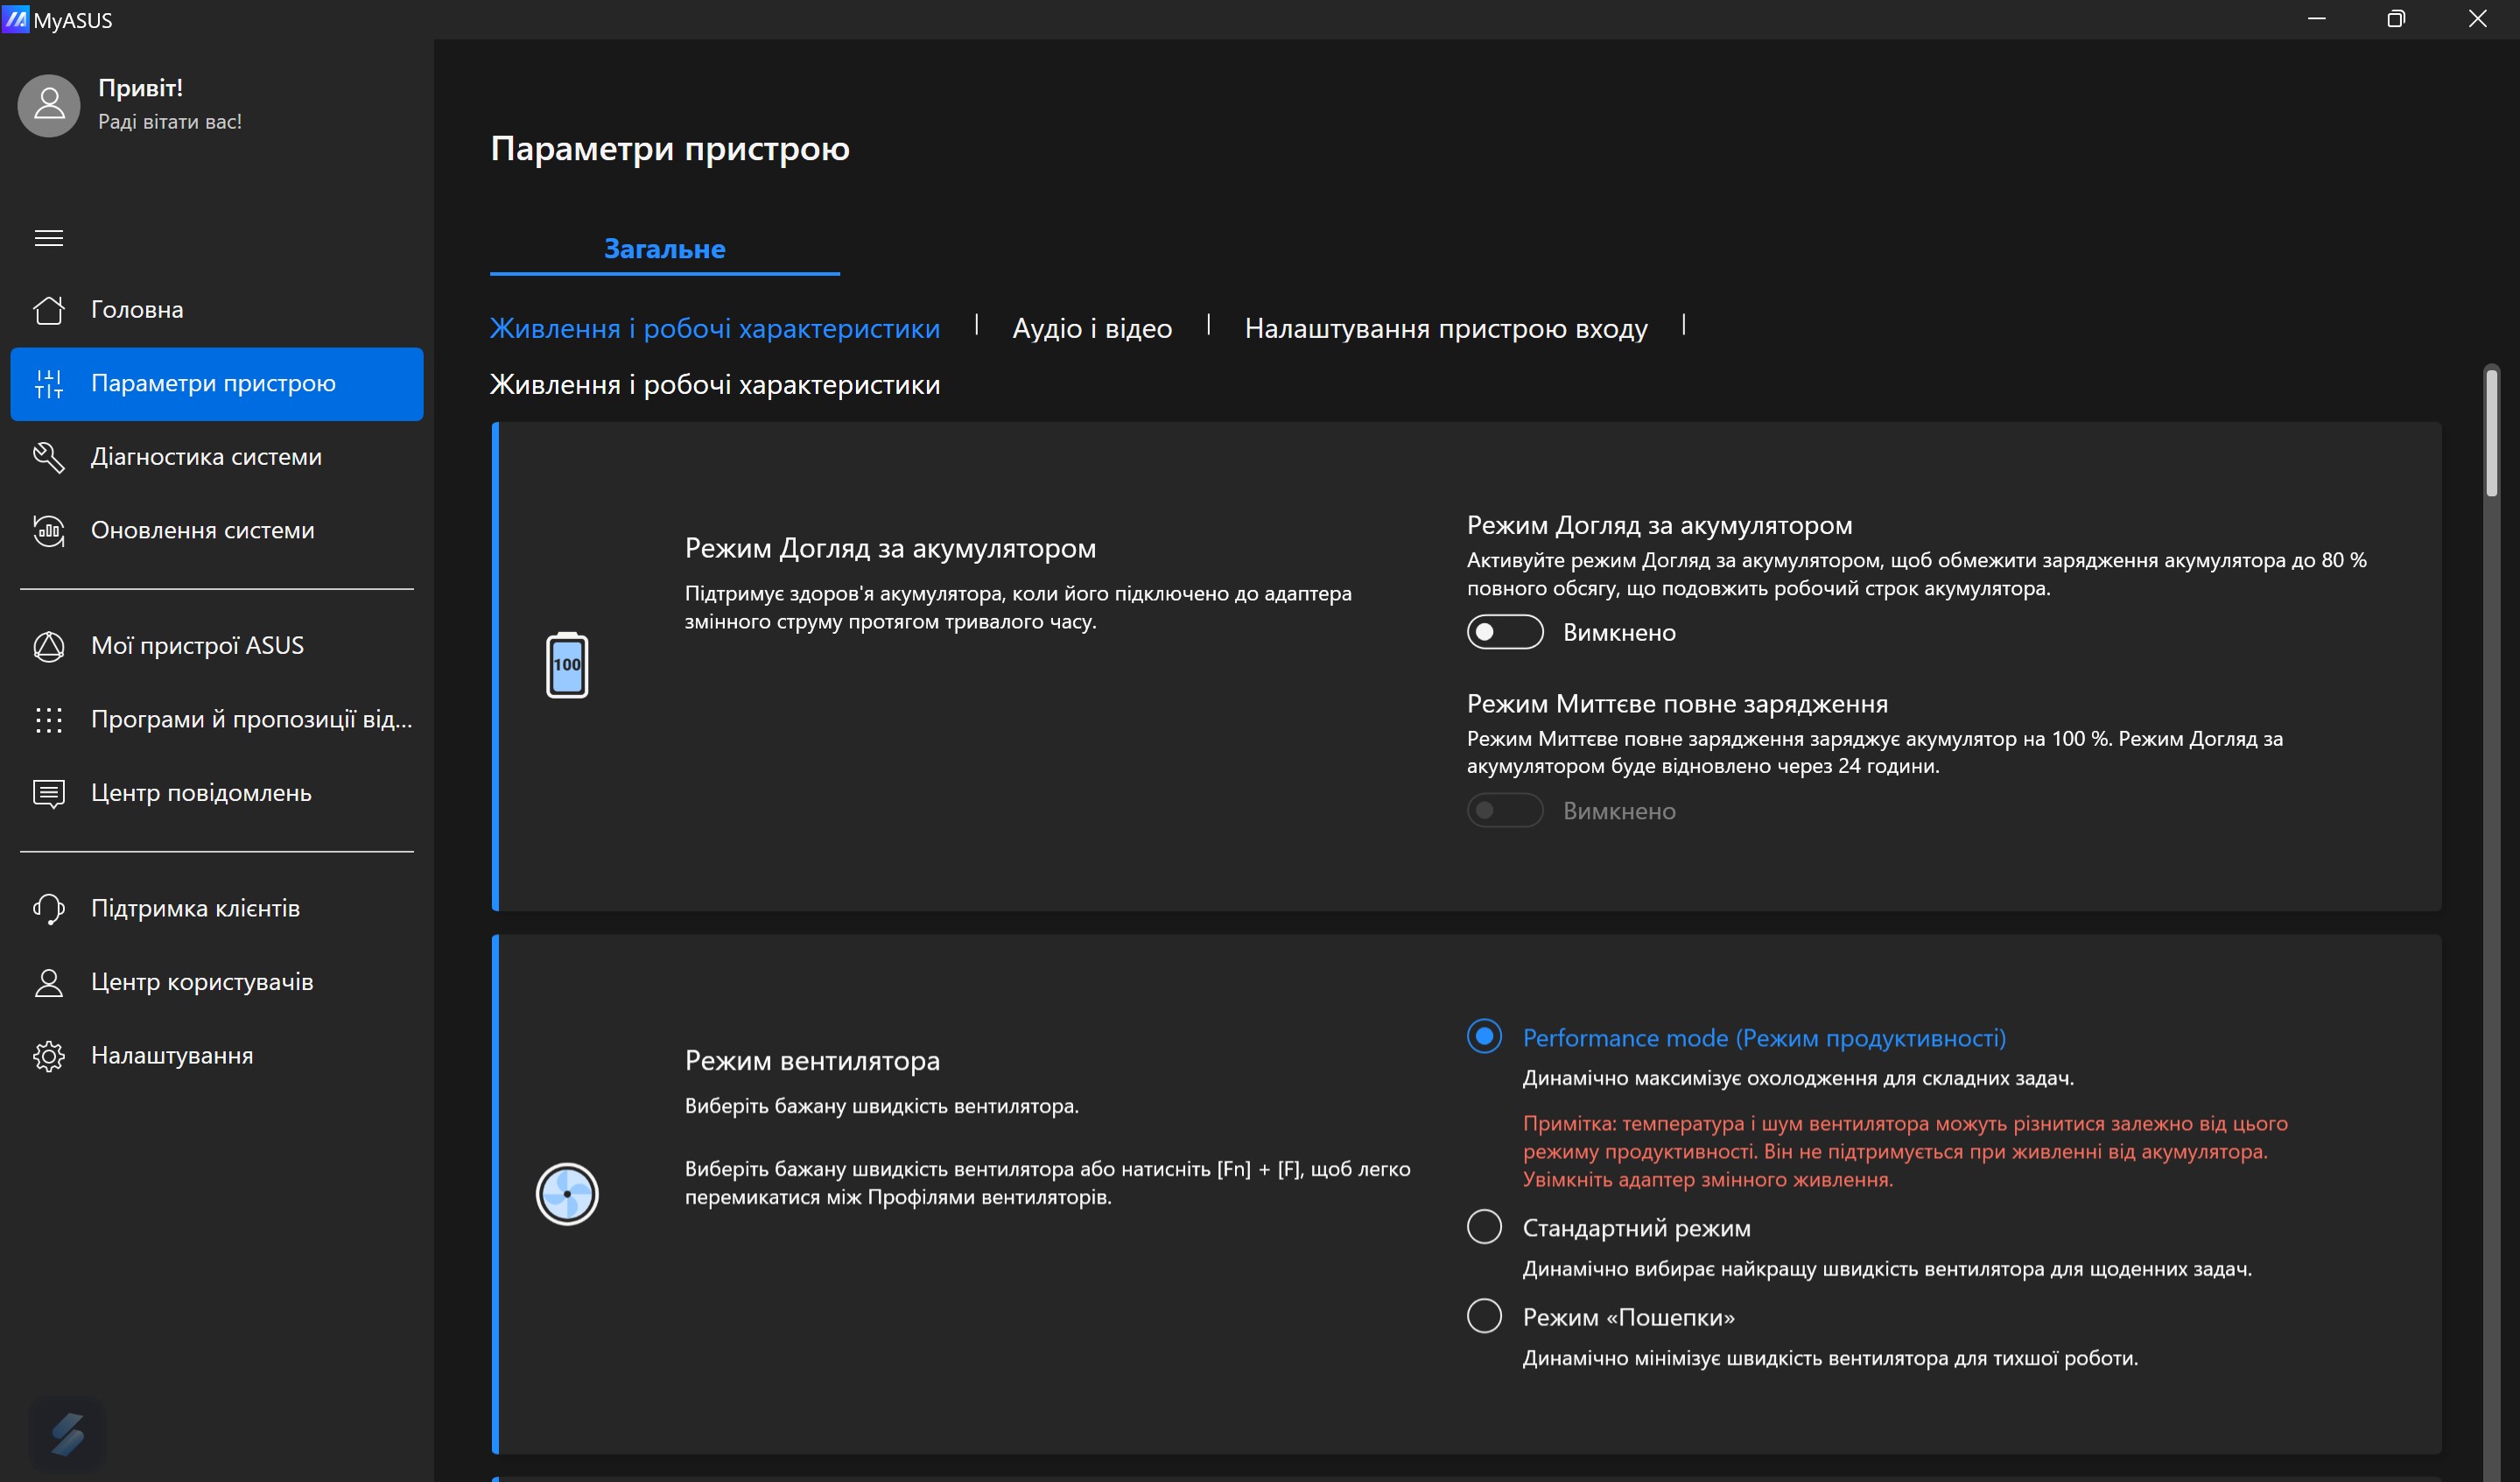Open Налаштування menu item
The width and height of the screenshot is (2520, 1482).
(x=217, y=1056)
